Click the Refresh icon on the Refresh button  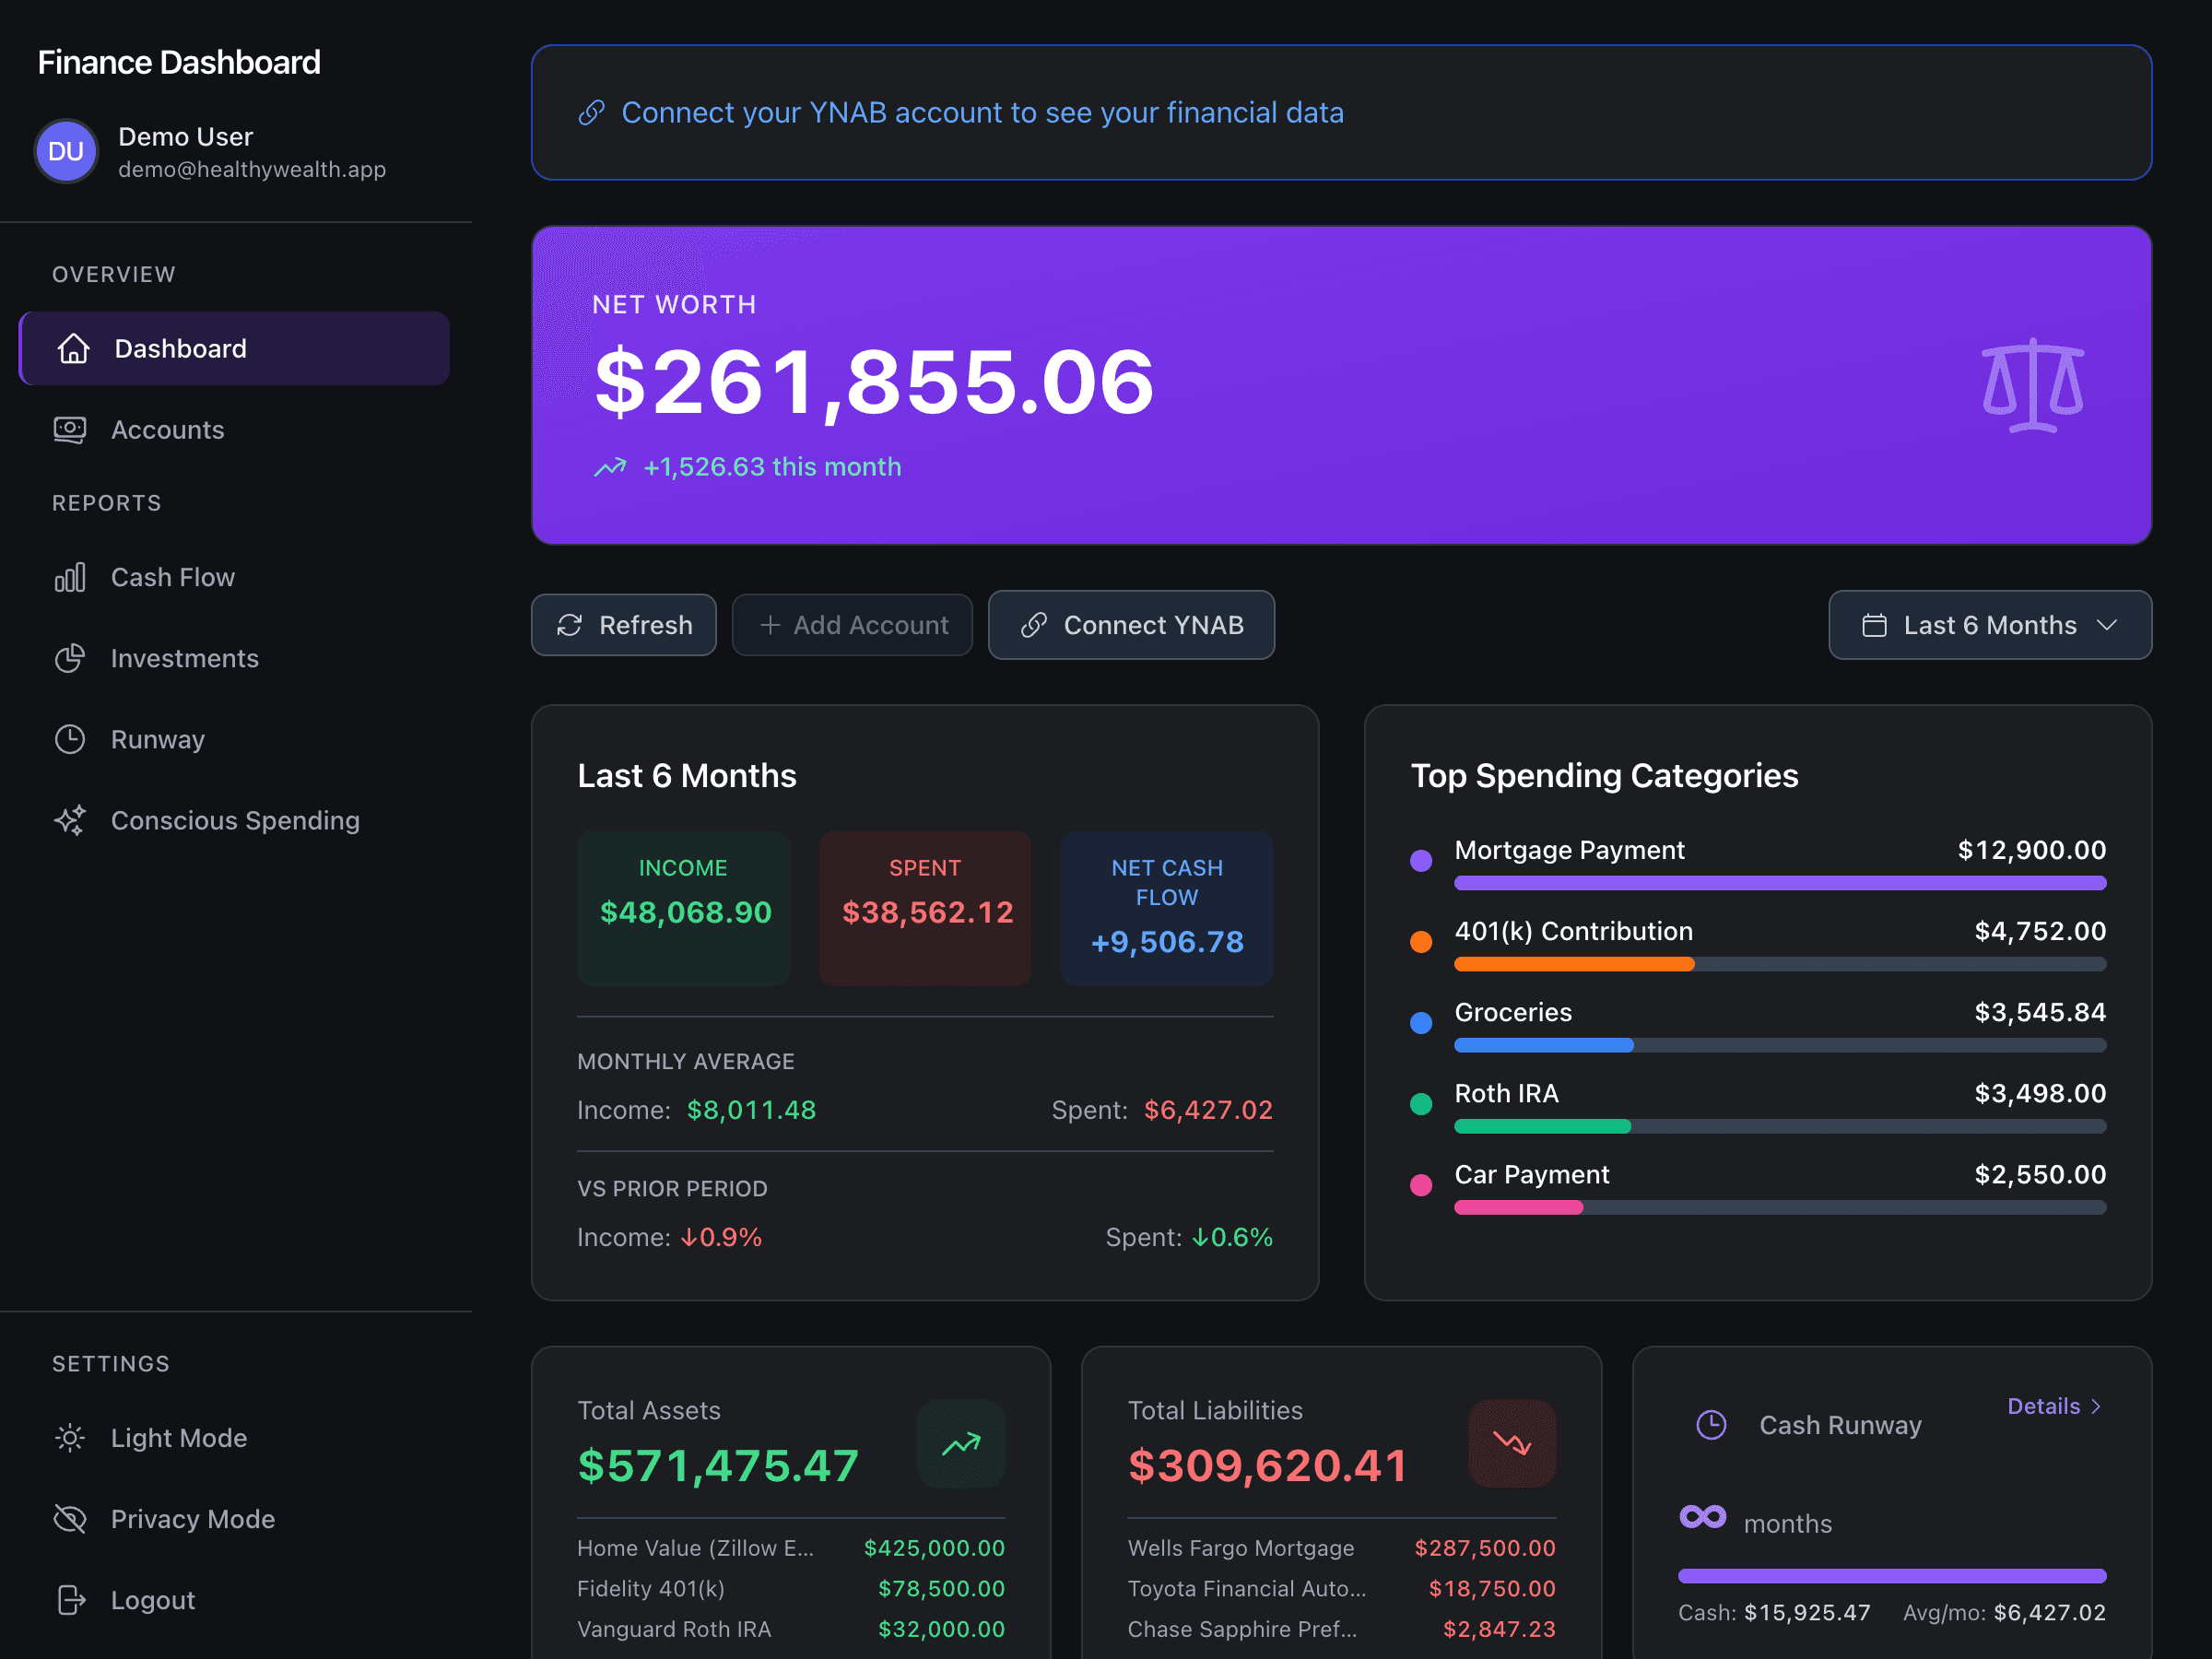point(570,624)
